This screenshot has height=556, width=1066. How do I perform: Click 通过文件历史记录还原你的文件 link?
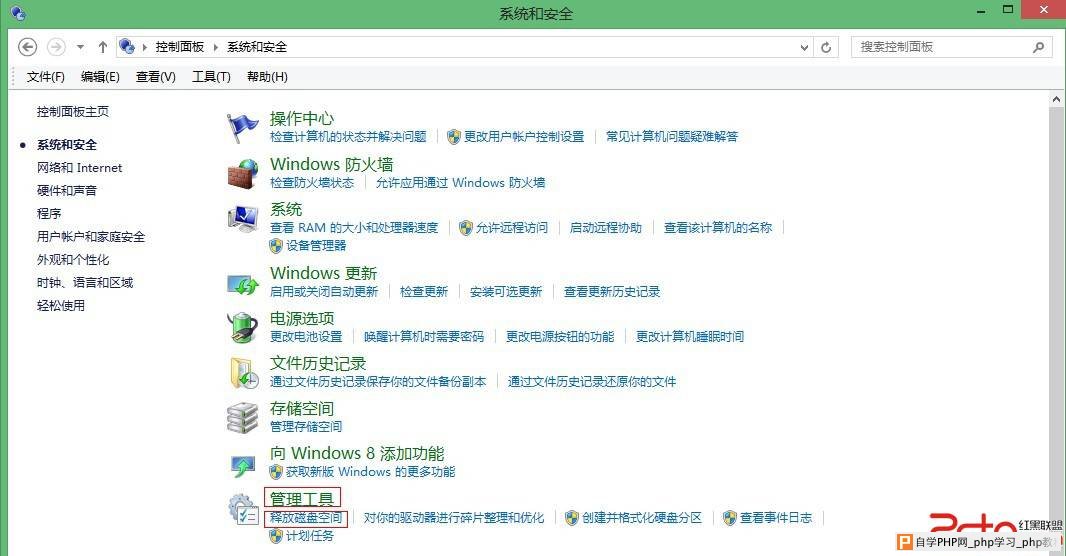591,381
